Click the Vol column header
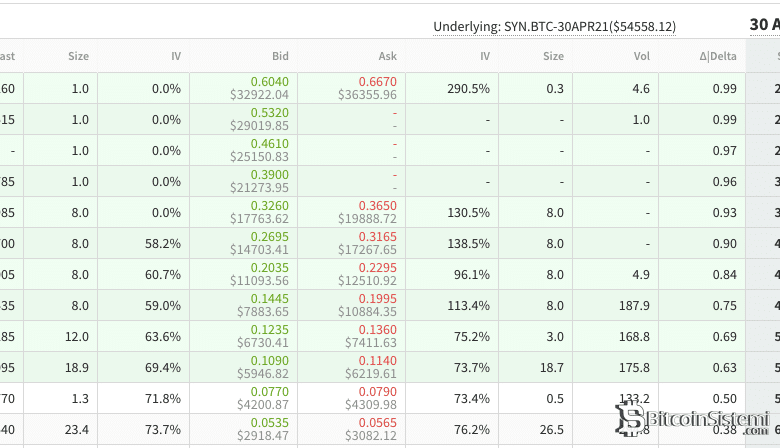This screenshot has width=780, height=448. [x=641, y=57]
